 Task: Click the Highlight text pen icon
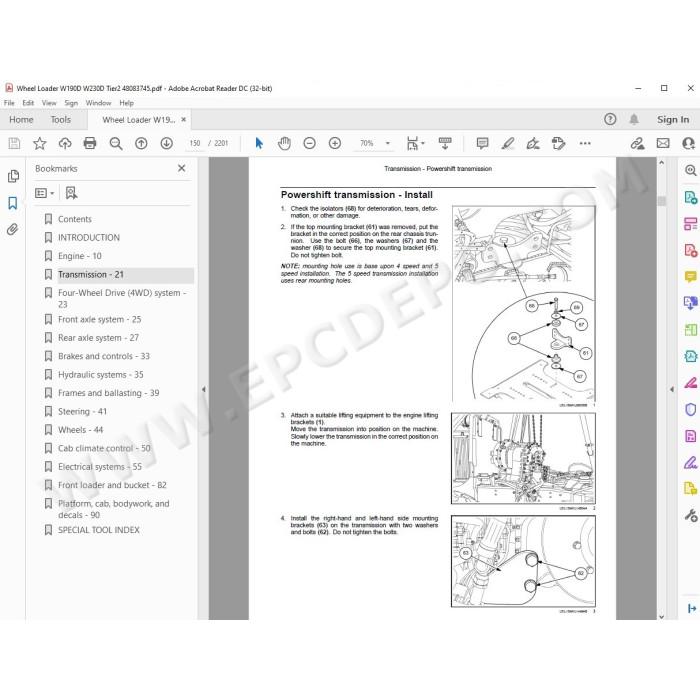508,143
